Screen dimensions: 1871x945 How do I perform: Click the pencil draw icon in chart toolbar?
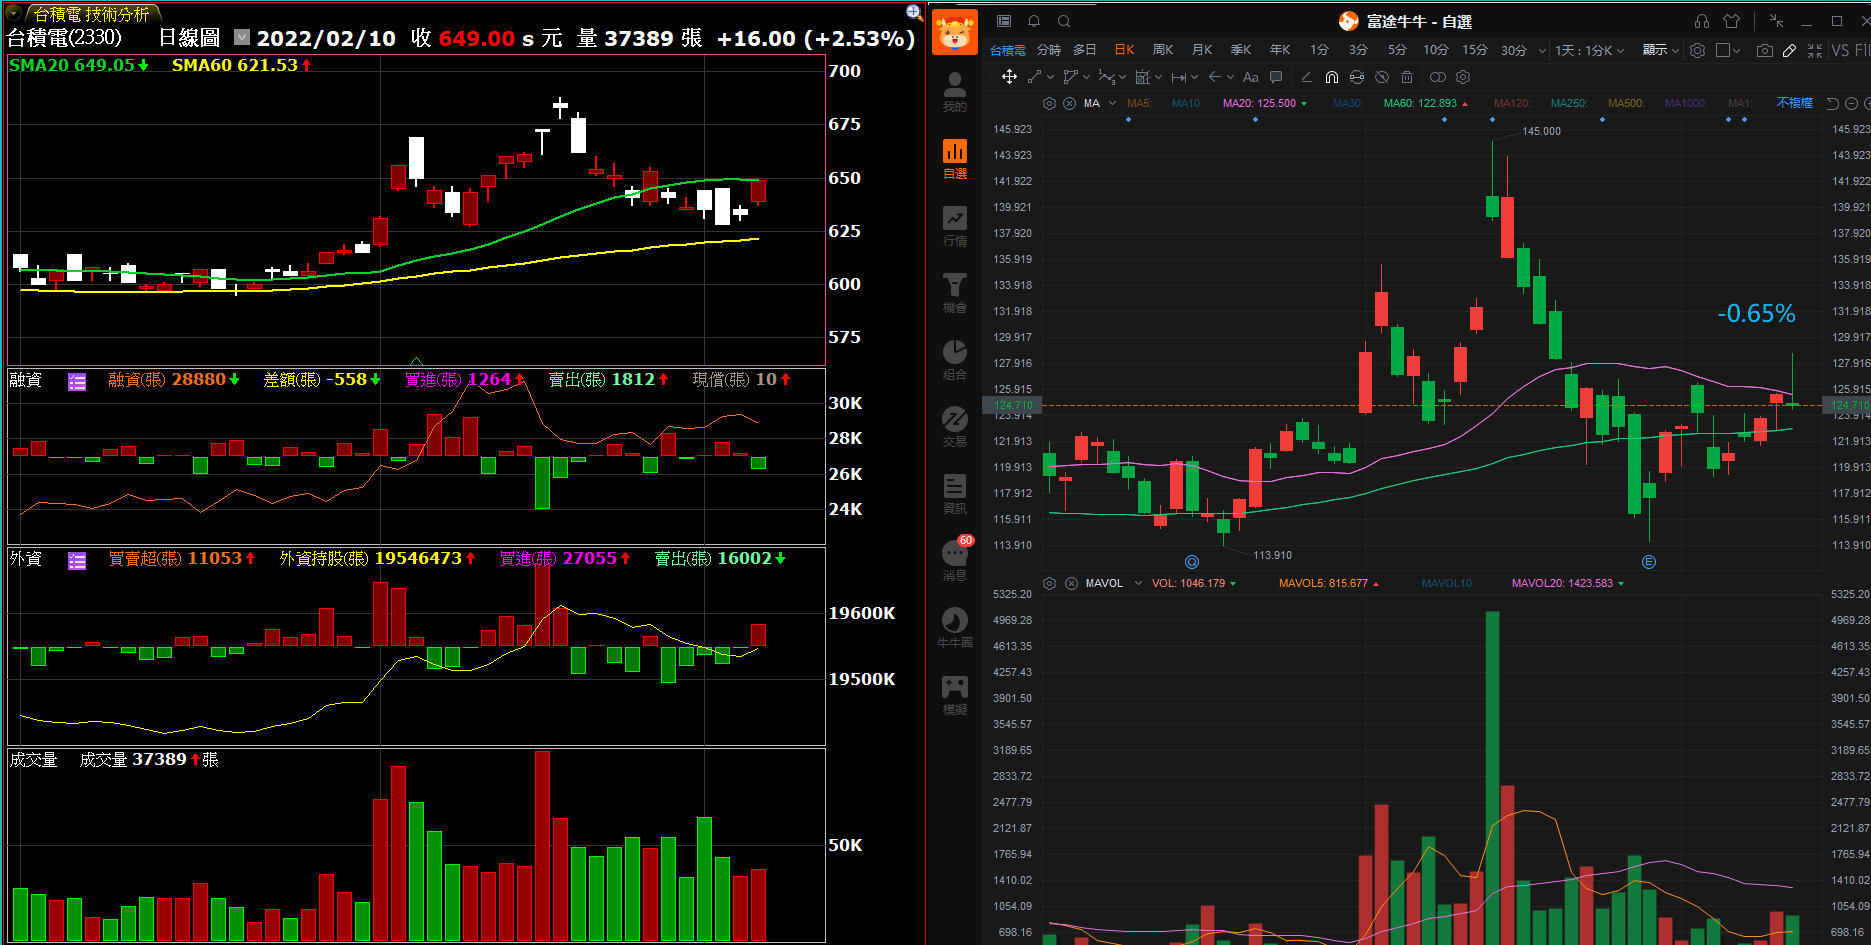coord(1790,50)
